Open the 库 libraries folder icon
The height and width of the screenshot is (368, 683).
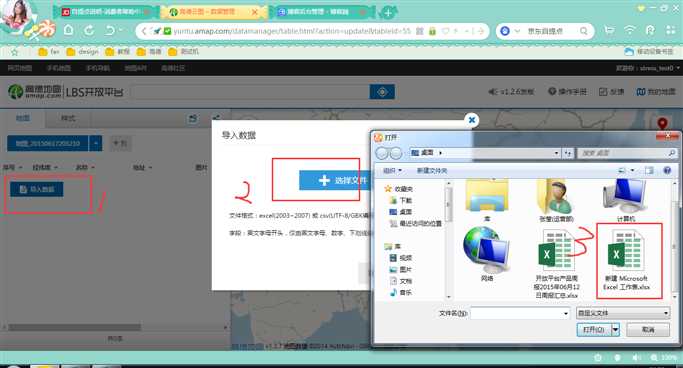pos(487,200)
